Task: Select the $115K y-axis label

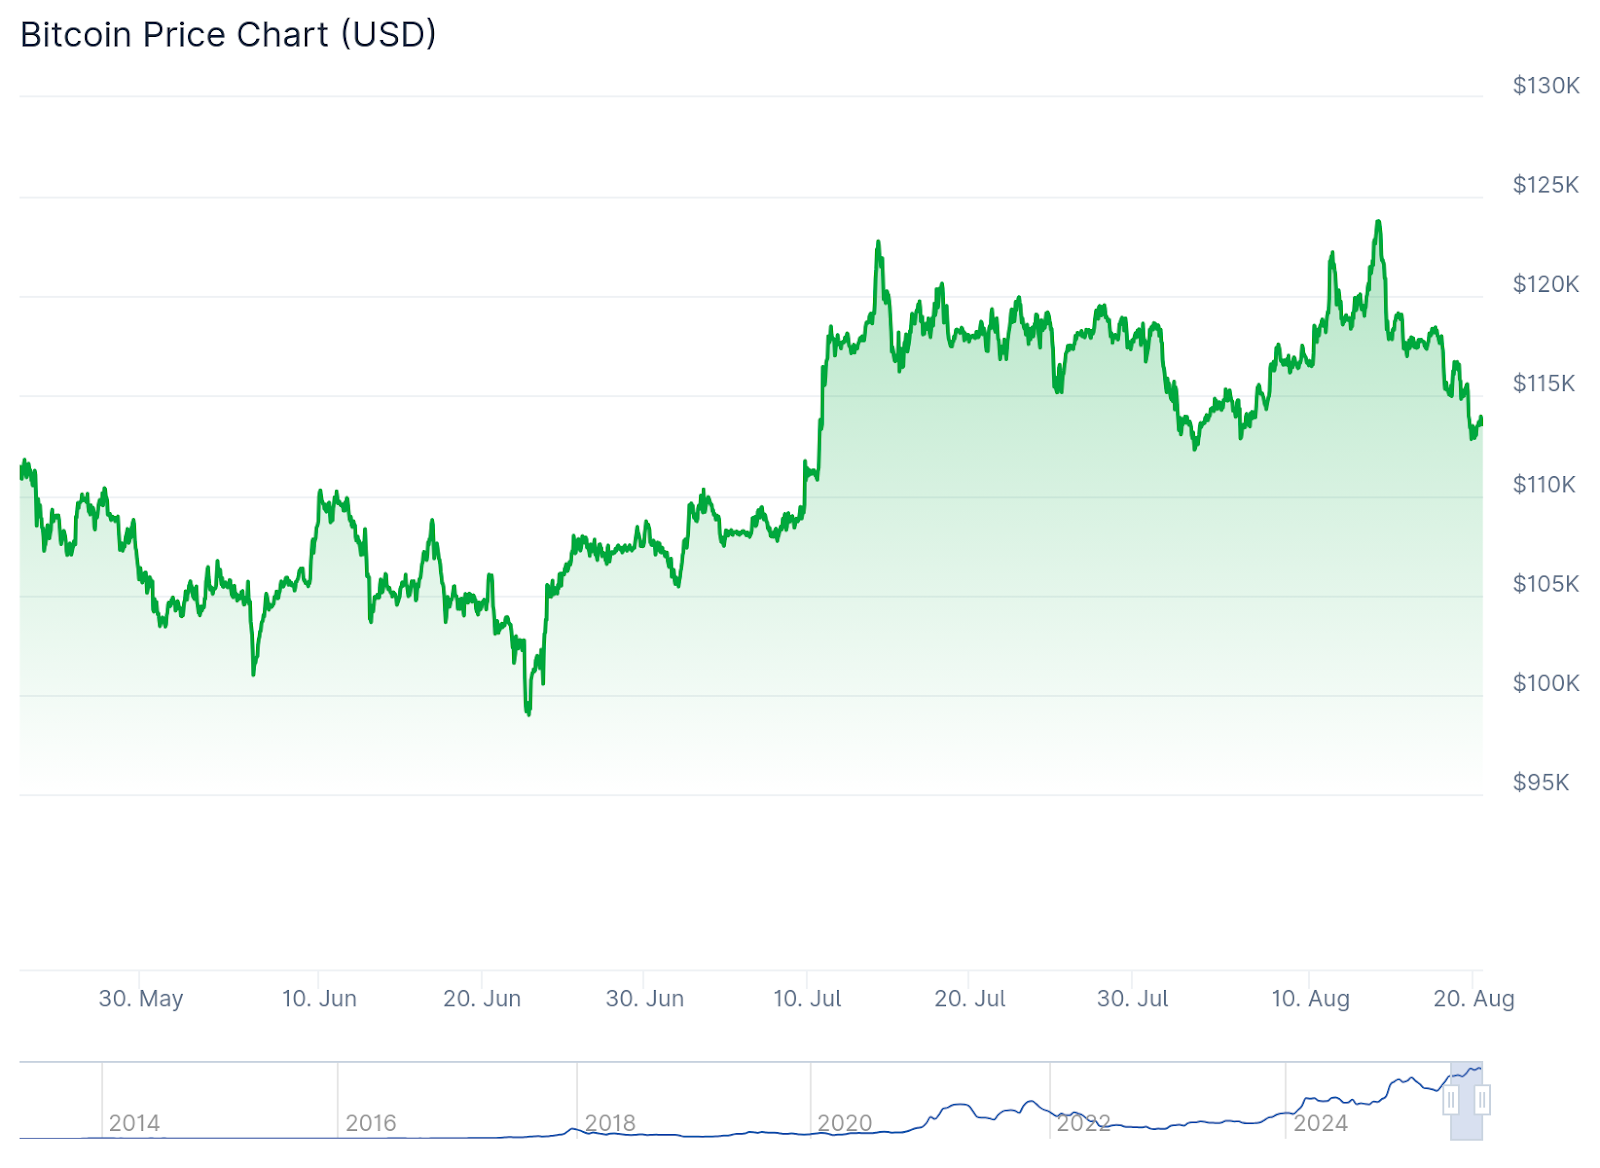Action: click(x=1545, y=384)
